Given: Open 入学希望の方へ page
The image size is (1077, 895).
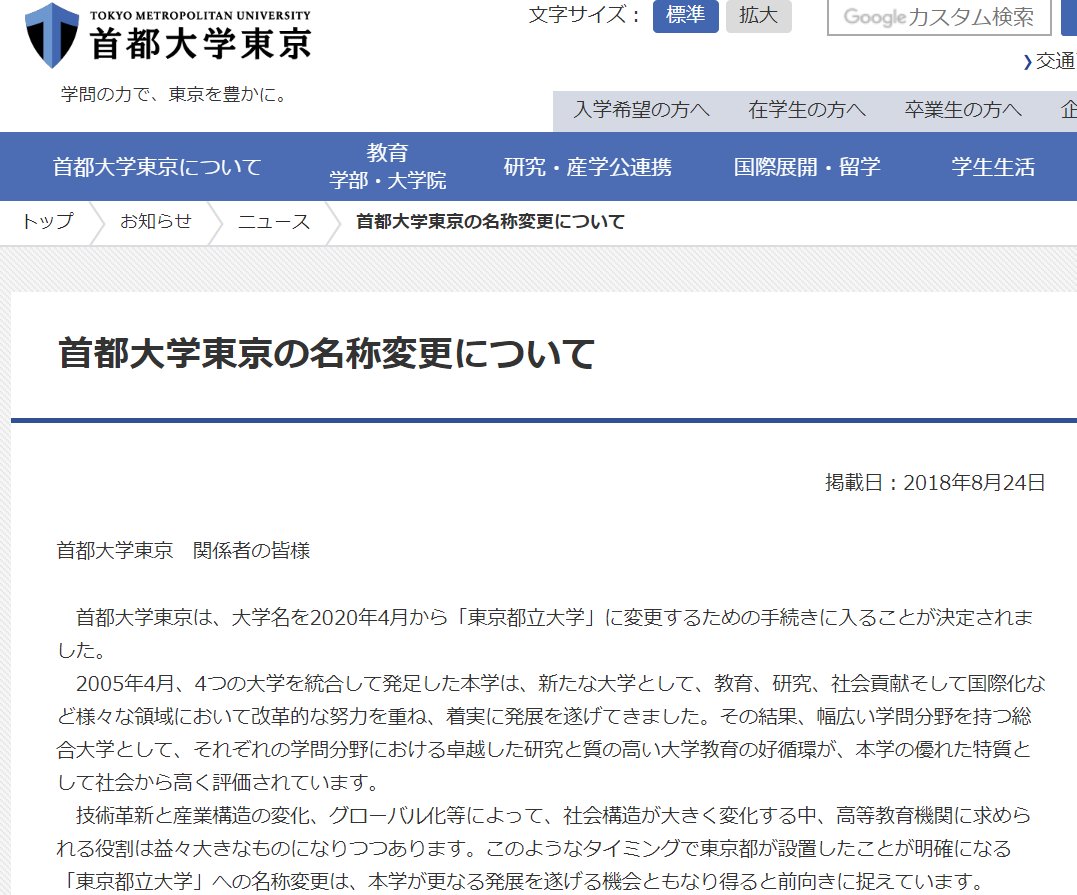Looking at the screenshot, I should [x=642, y=110].
